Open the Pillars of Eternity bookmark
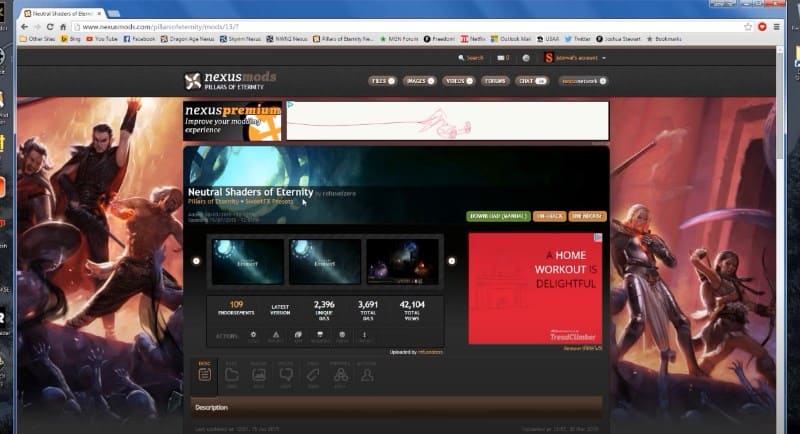Viewport: 800px width, 434px height. [x=343, y=39]
